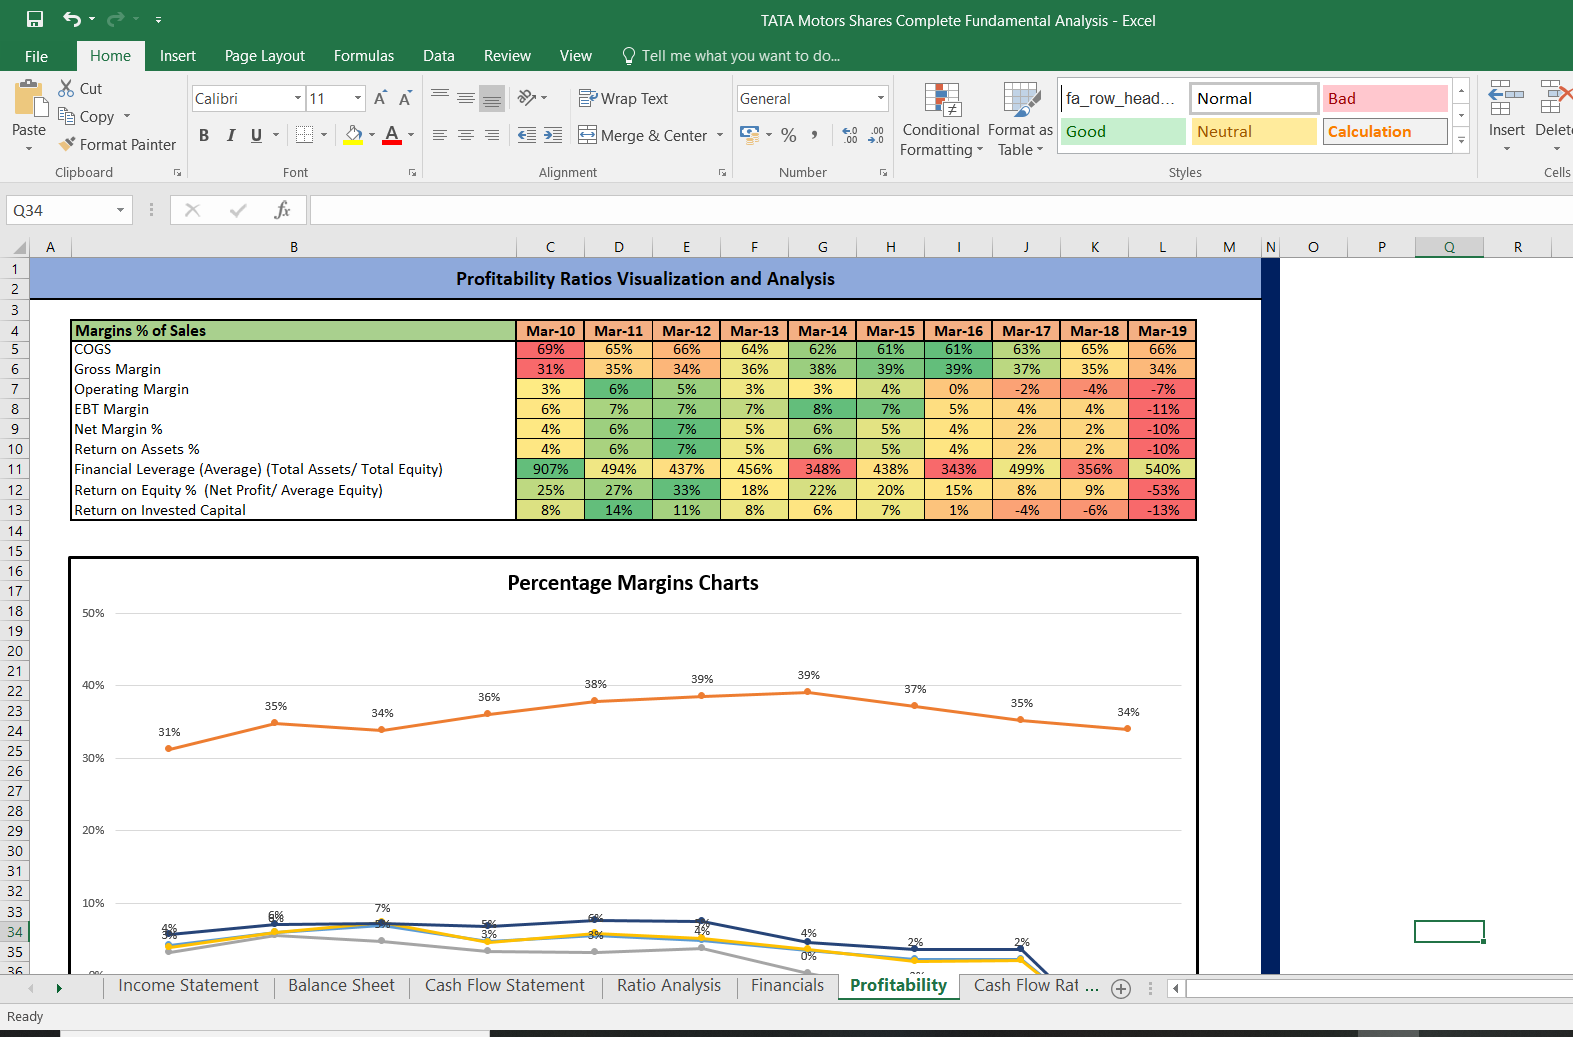This screenshot has height=1037, width=1573.
Task: Apply the yellow fill color
Action: click(x=353, y=135)
